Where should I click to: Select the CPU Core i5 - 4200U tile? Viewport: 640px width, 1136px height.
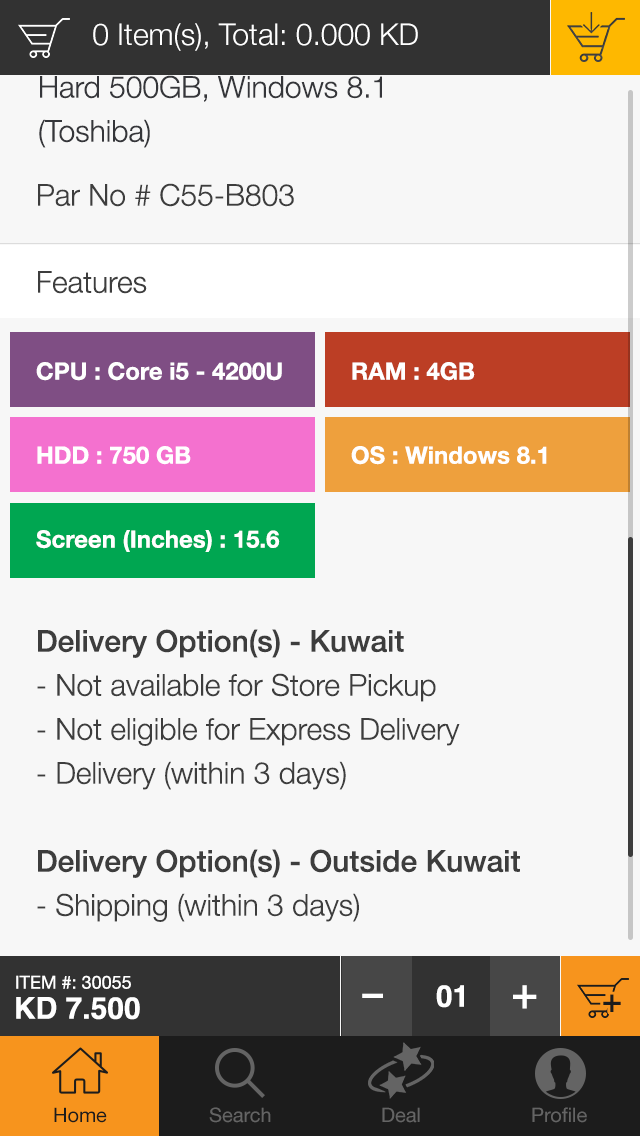pos(162,371)
